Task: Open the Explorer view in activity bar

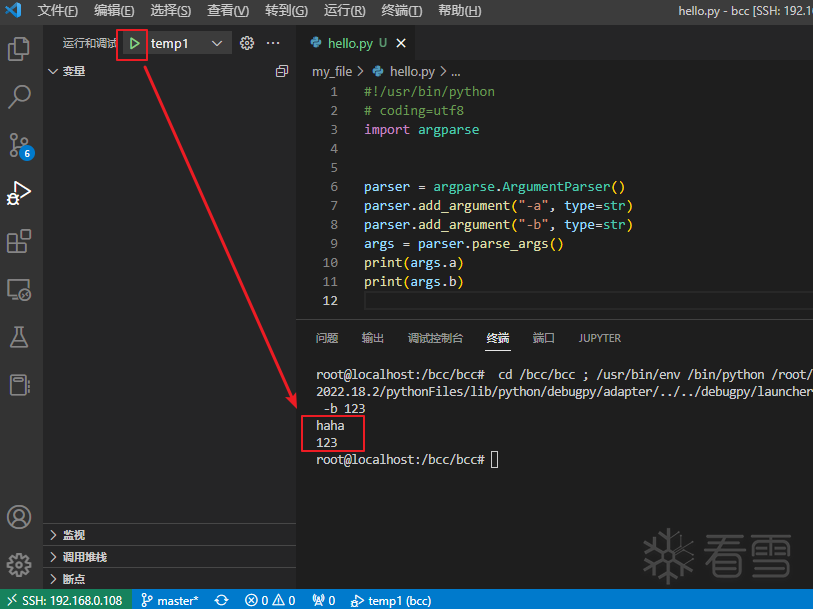Action: coord(19,49)
